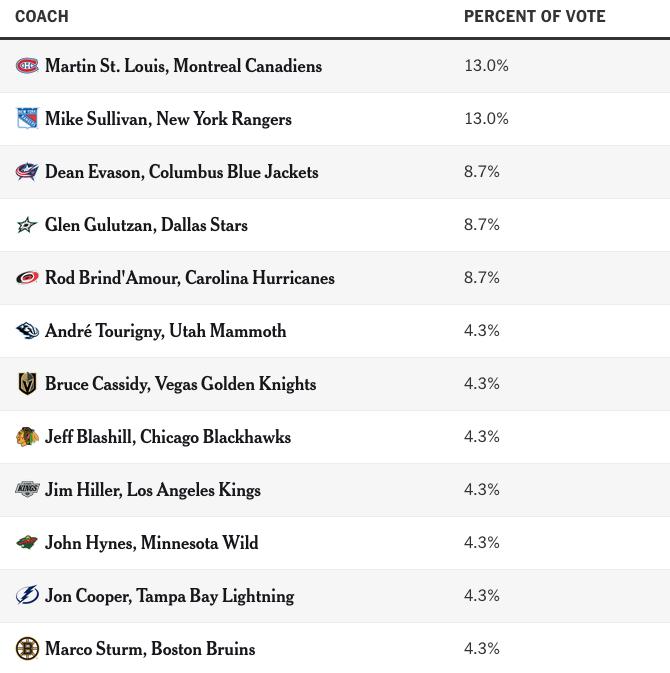Click the Montreal Canadiens logo icon
670x673 pixels.
click(27, 66)
